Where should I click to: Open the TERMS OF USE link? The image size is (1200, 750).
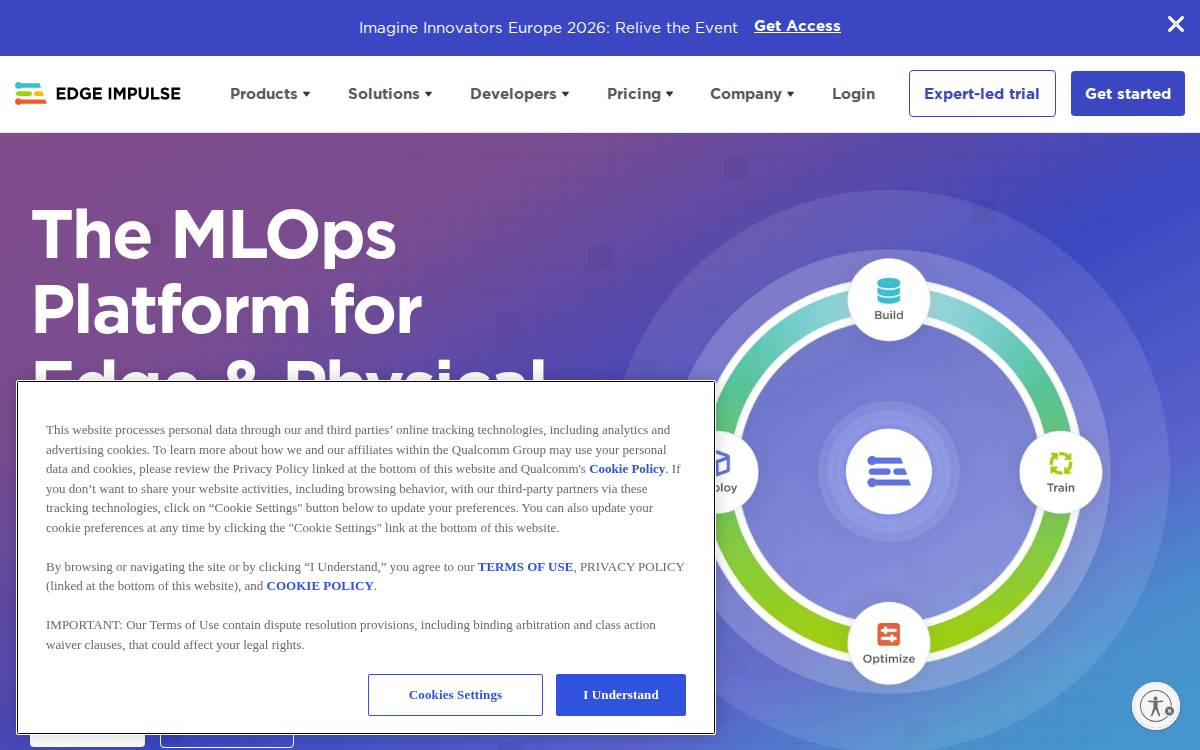pos(525,567)
